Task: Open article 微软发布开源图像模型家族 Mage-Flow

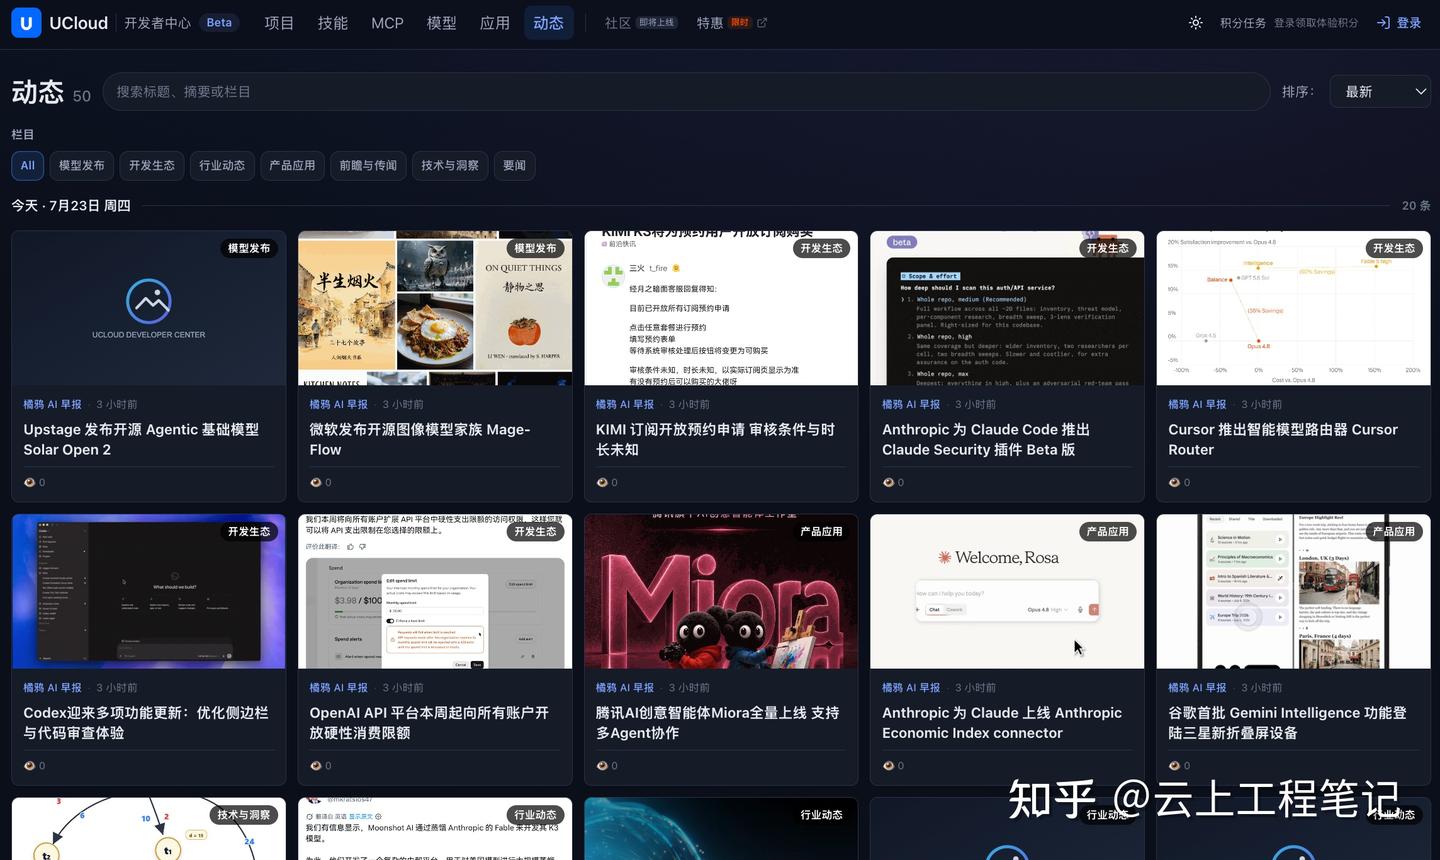Action: [420, 440]
